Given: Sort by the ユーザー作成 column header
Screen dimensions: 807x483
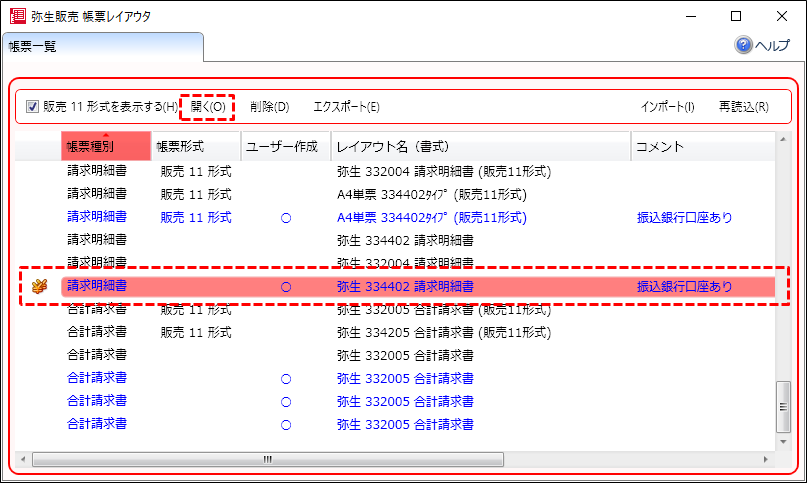Looking at the screenshot, I should pos(286,146).
